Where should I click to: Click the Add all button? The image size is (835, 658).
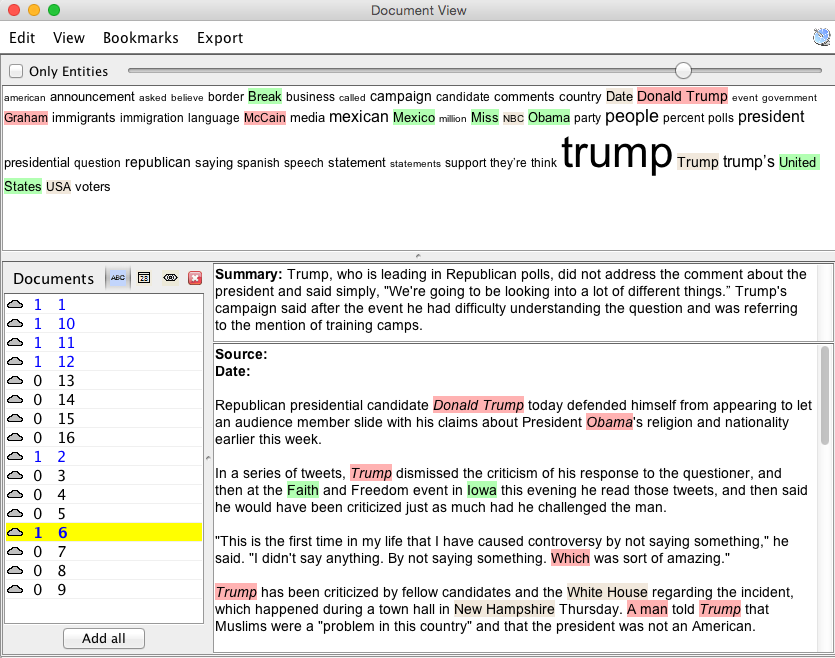click(x=104, y=638)
